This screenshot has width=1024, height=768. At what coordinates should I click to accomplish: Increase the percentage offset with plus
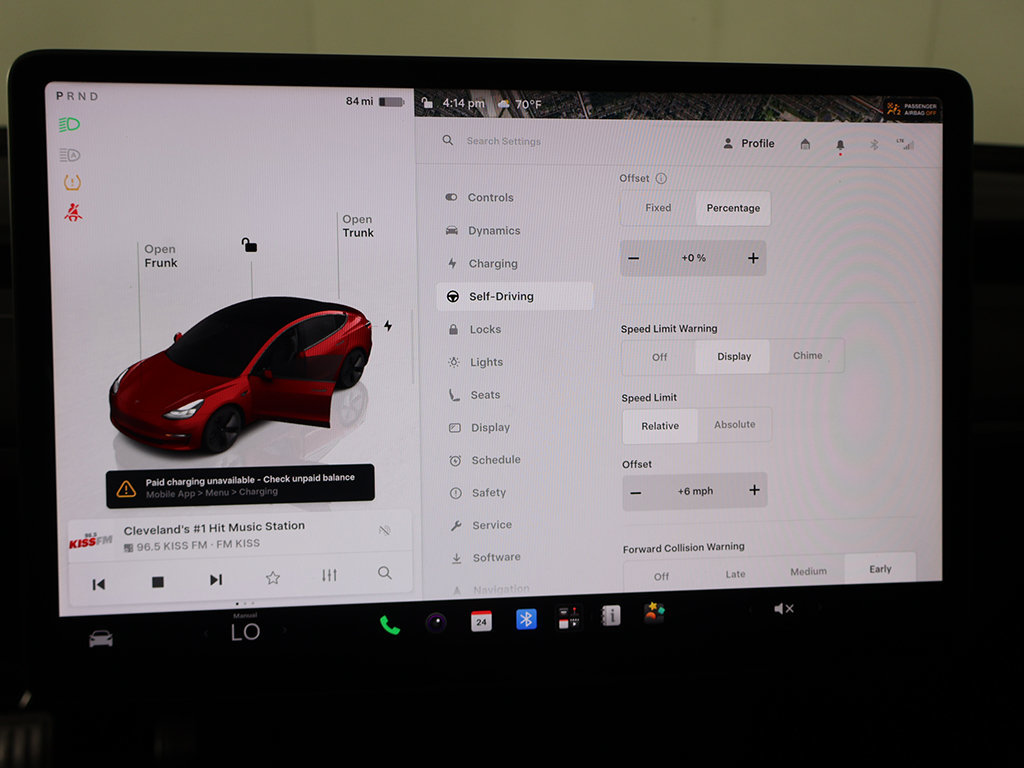pyautogui.click(x=752, y=258)
